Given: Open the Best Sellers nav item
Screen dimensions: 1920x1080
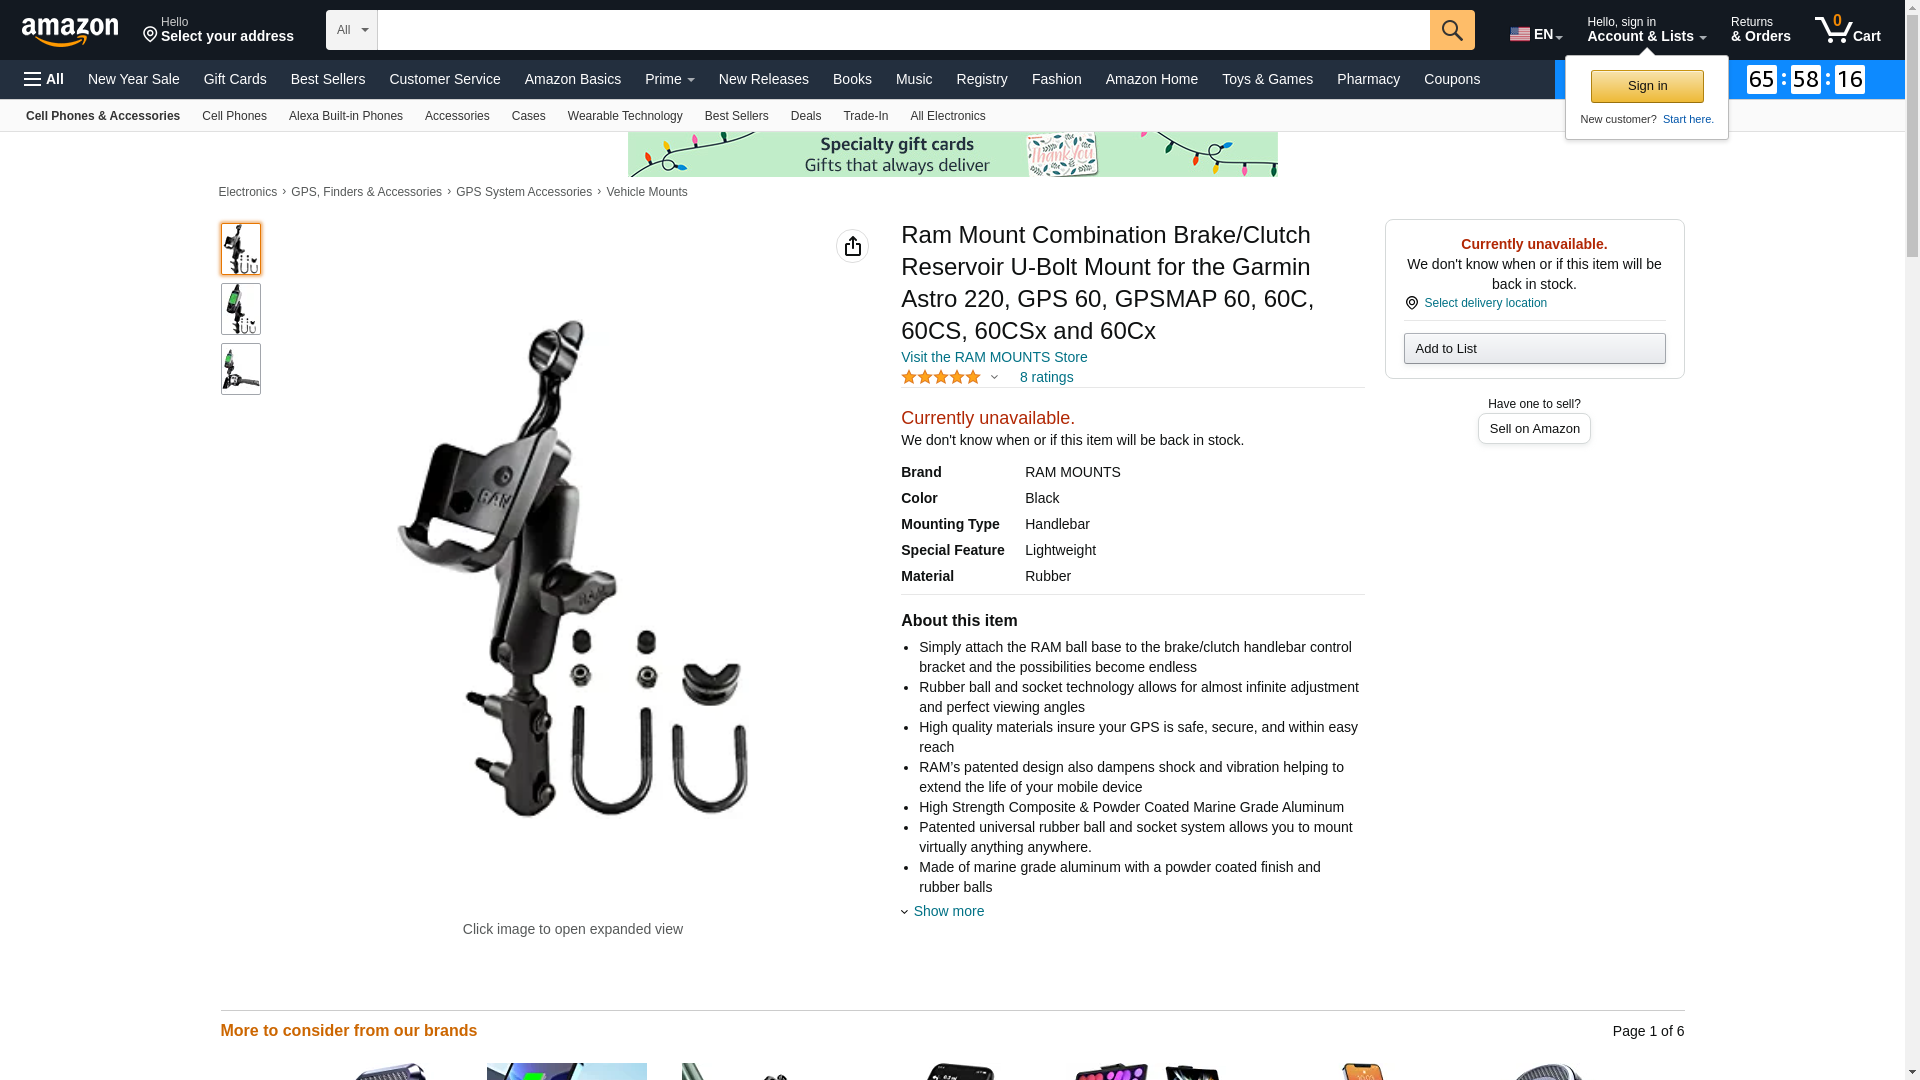Looking at the screenshot, I should click(x=328, y=79).
